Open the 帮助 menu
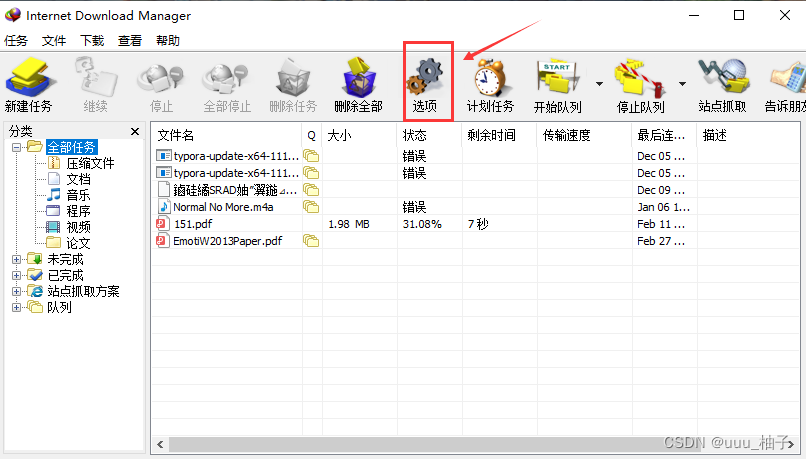Image resolution: width=806 pixels, height=459 pixels. tap(168, 41)
